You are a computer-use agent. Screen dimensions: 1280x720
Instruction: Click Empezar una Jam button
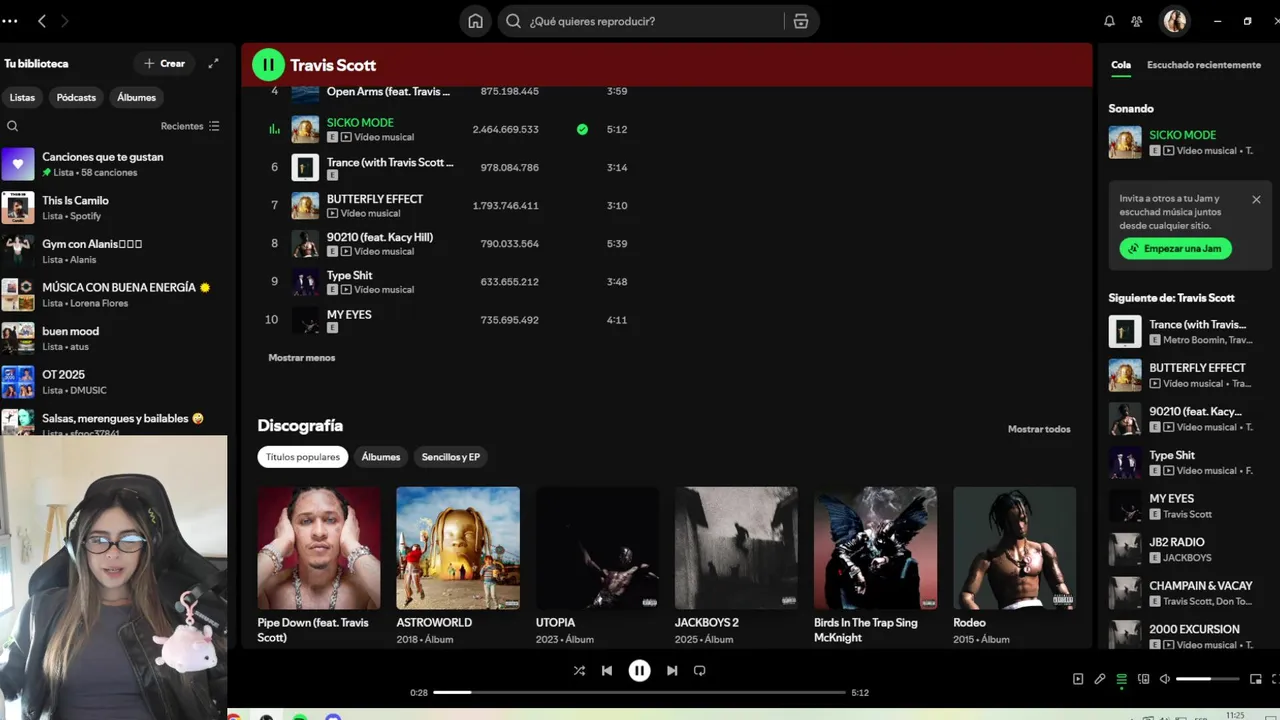1175,248
